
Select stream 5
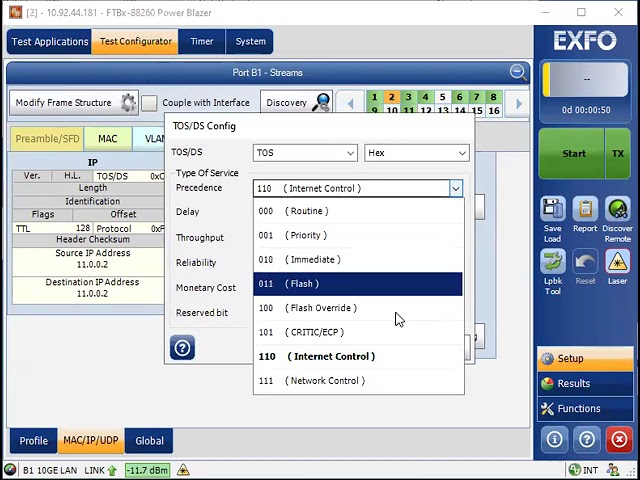442,97
